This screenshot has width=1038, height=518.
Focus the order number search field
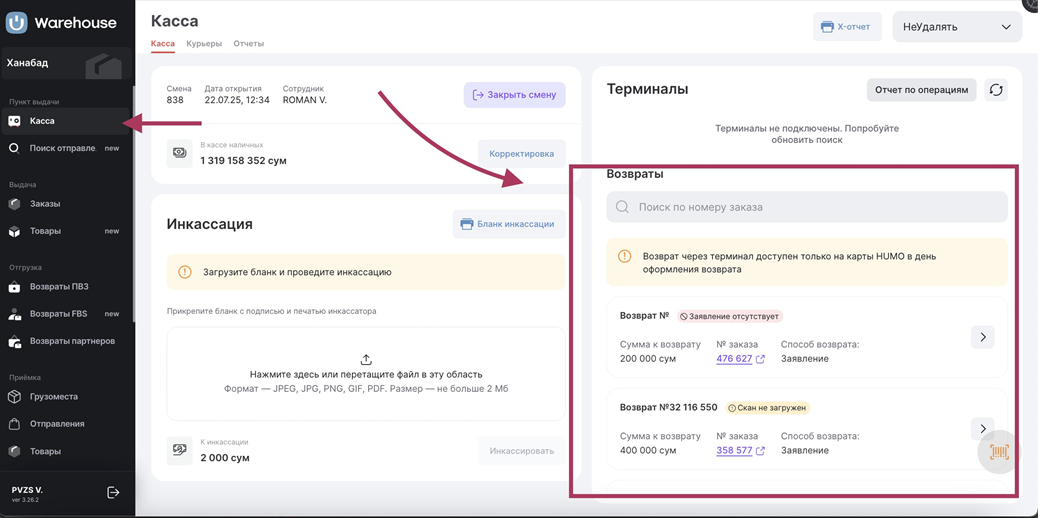(807, 207)
